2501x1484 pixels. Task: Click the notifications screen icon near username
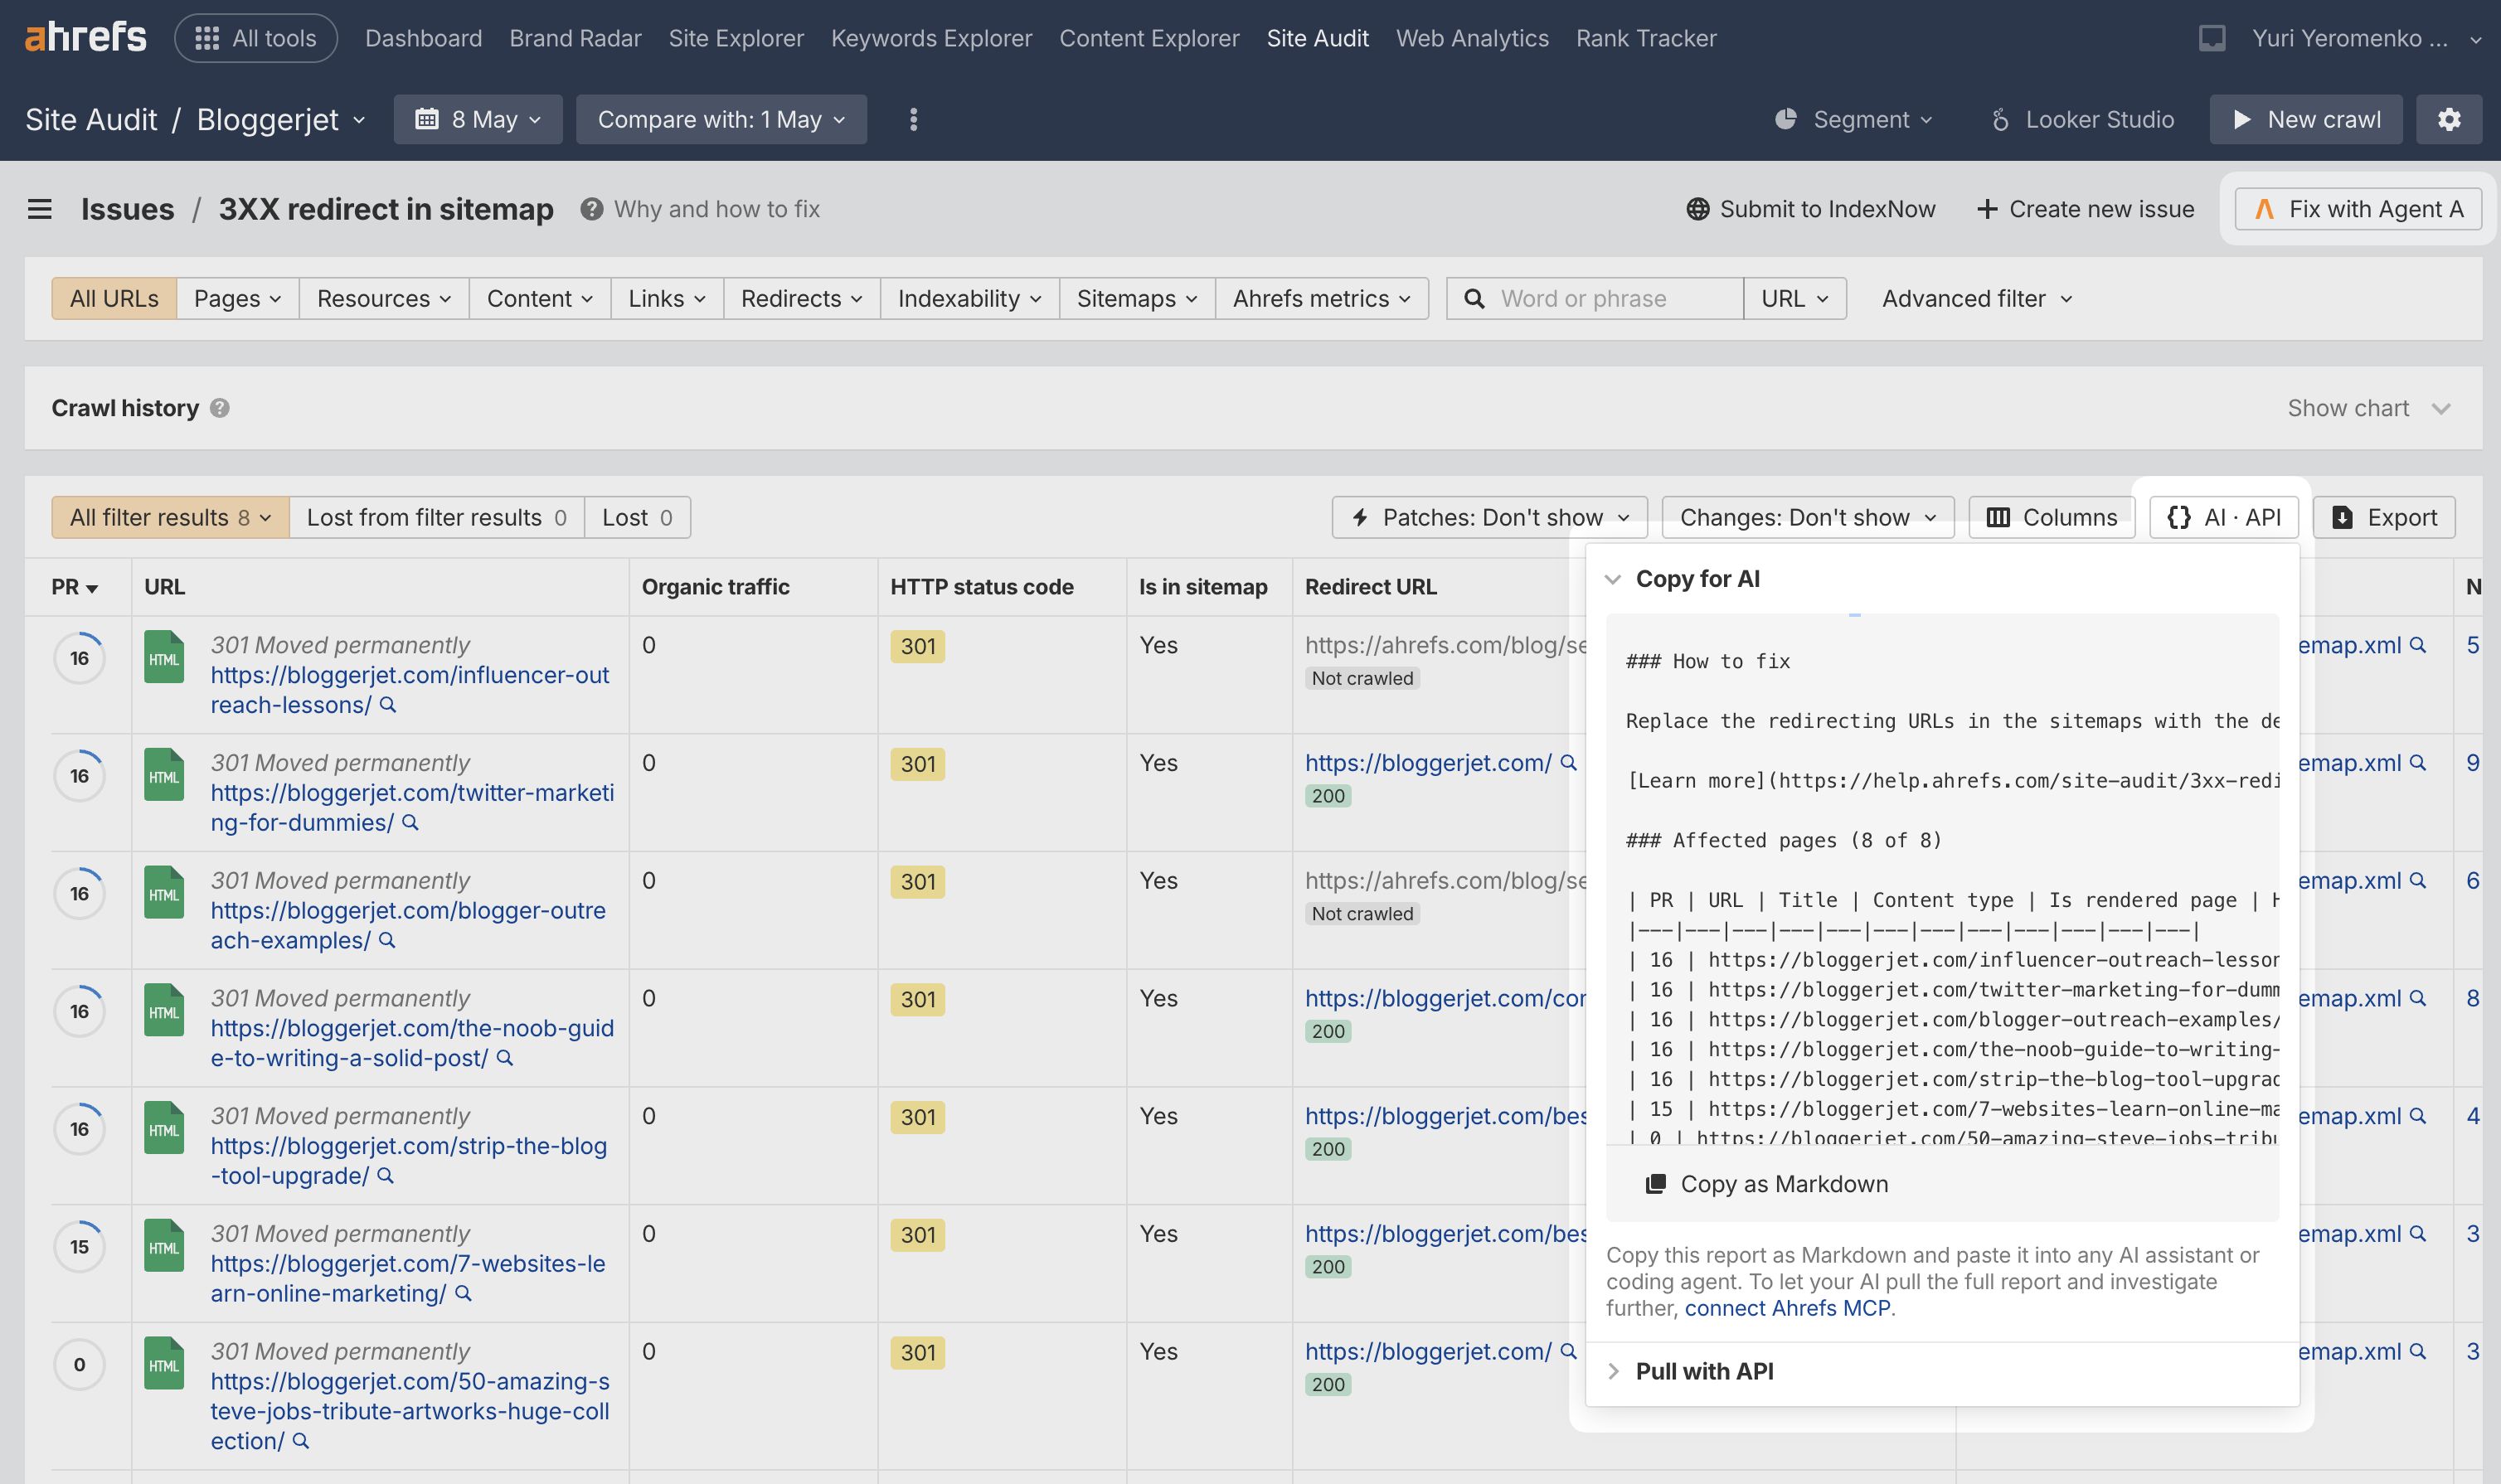[2212, 38]
